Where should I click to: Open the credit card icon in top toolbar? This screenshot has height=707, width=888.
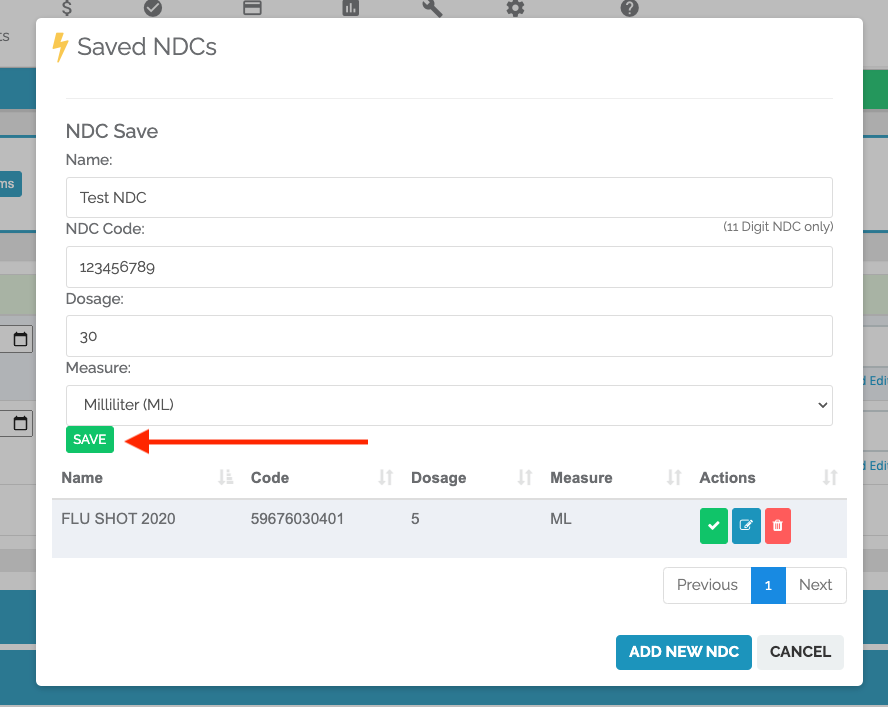(252, 7)
